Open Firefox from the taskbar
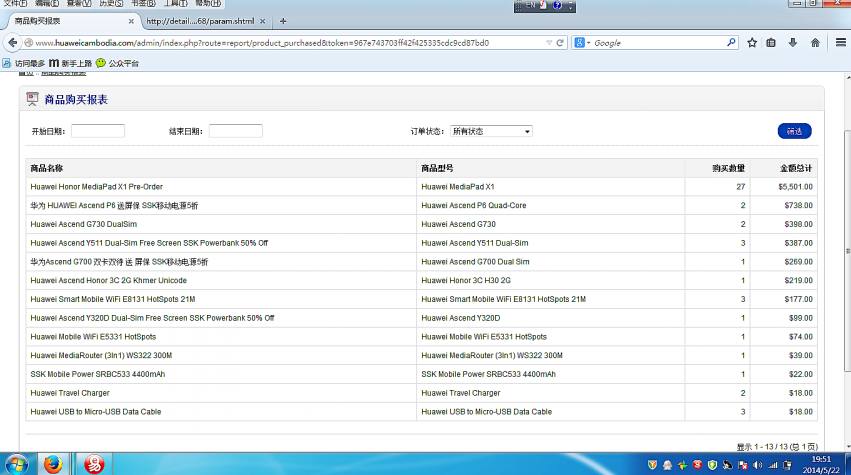The width and height of the screenshot is (851, 475). 53,465
